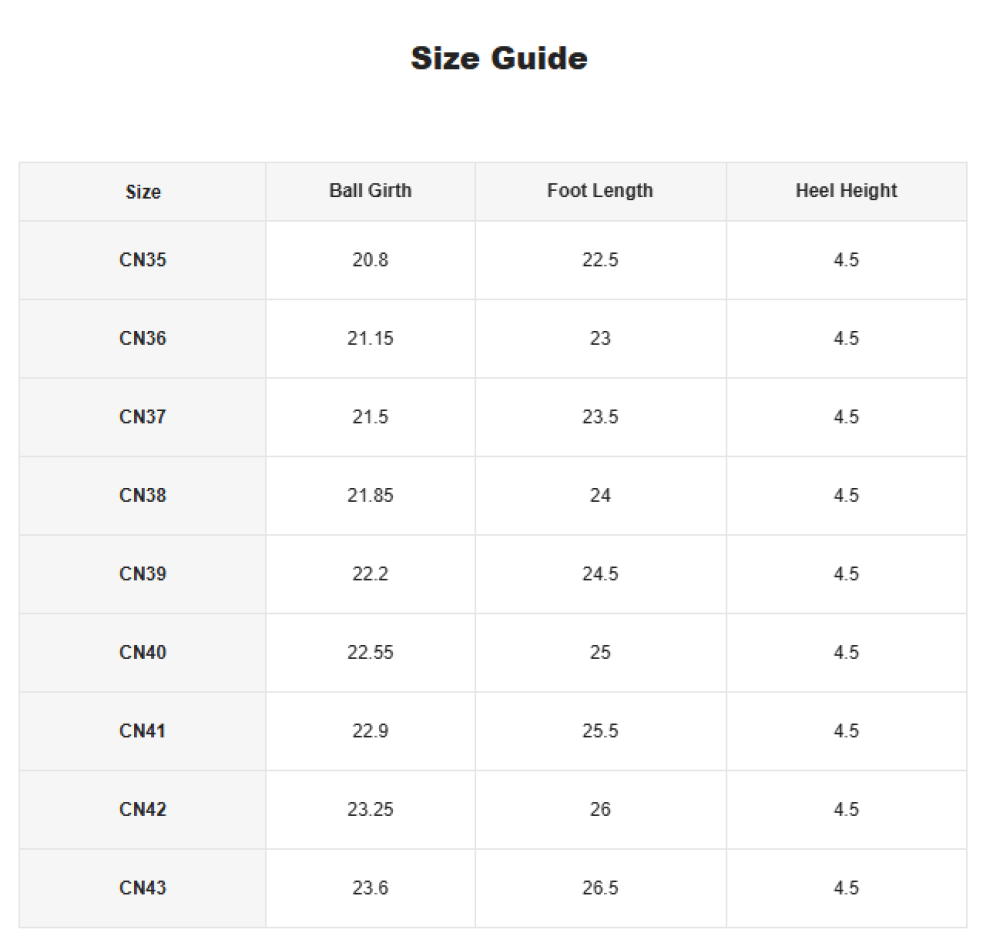Click the CN35 size row label

[143, 260]
